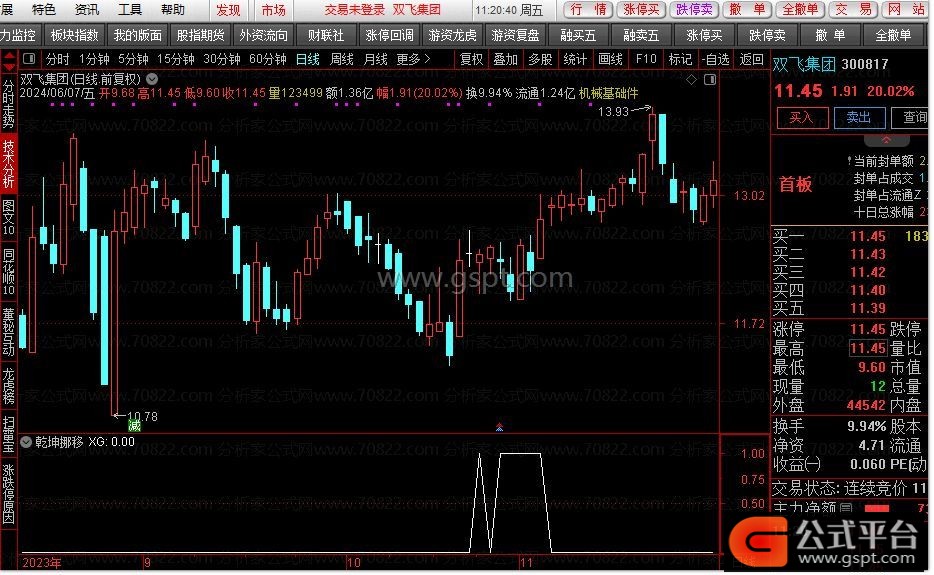
Task: Click the red 买入 buy button
Action: 802,117
